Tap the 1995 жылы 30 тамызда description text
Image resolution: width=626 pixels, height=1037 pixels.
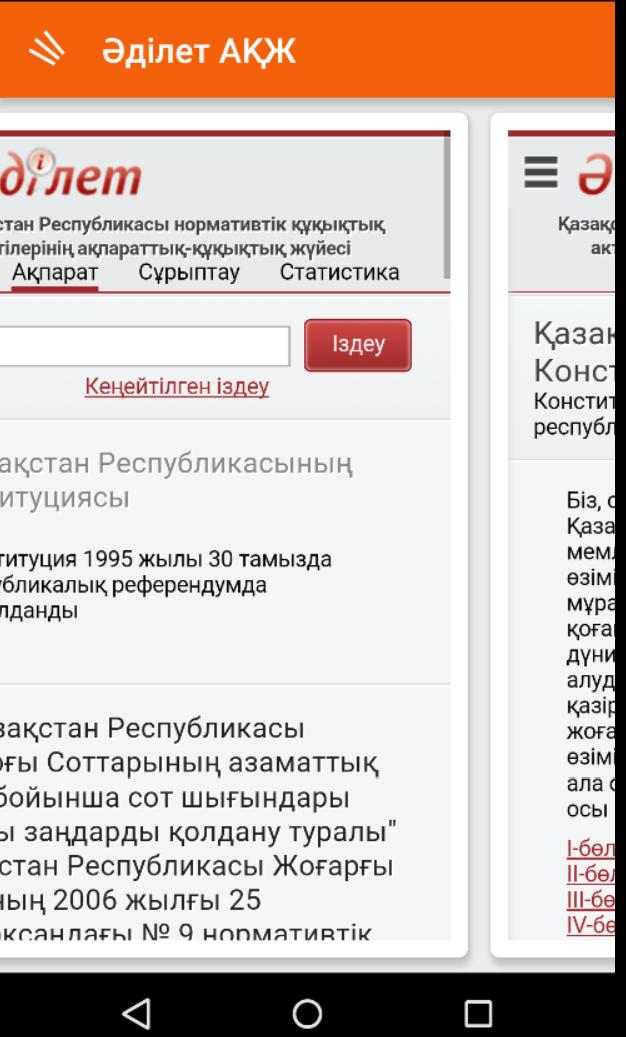click(x=166, y=585)
